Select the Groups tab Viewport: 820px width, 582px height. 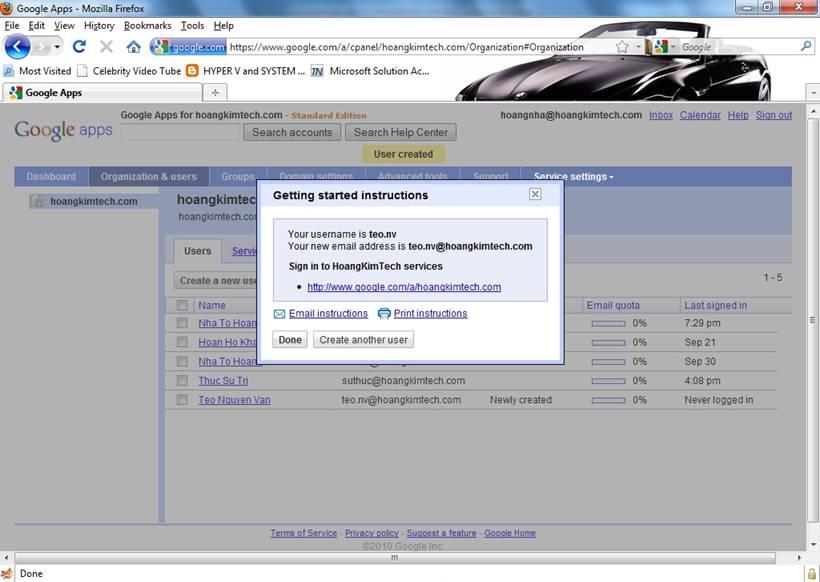point(238,177)
